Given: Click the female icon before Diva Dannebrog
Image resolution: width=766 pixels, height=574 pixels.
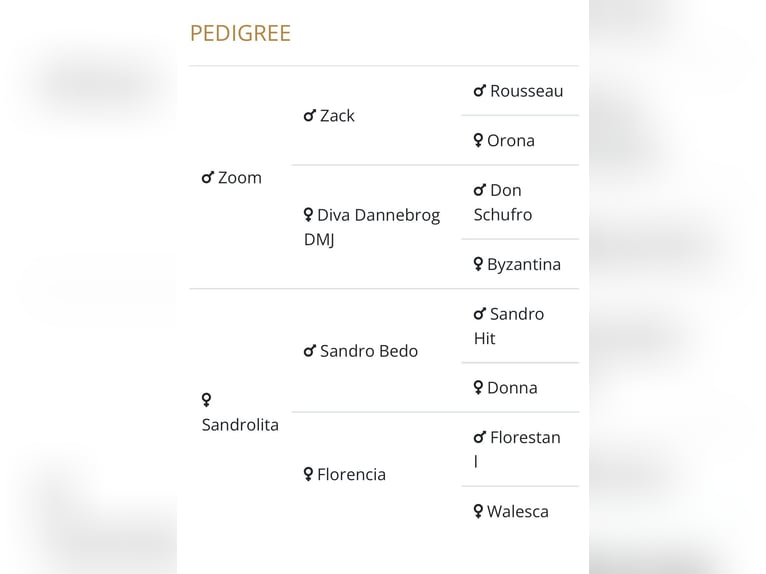Looking at the screenshot, I should (x=308, y=214).
